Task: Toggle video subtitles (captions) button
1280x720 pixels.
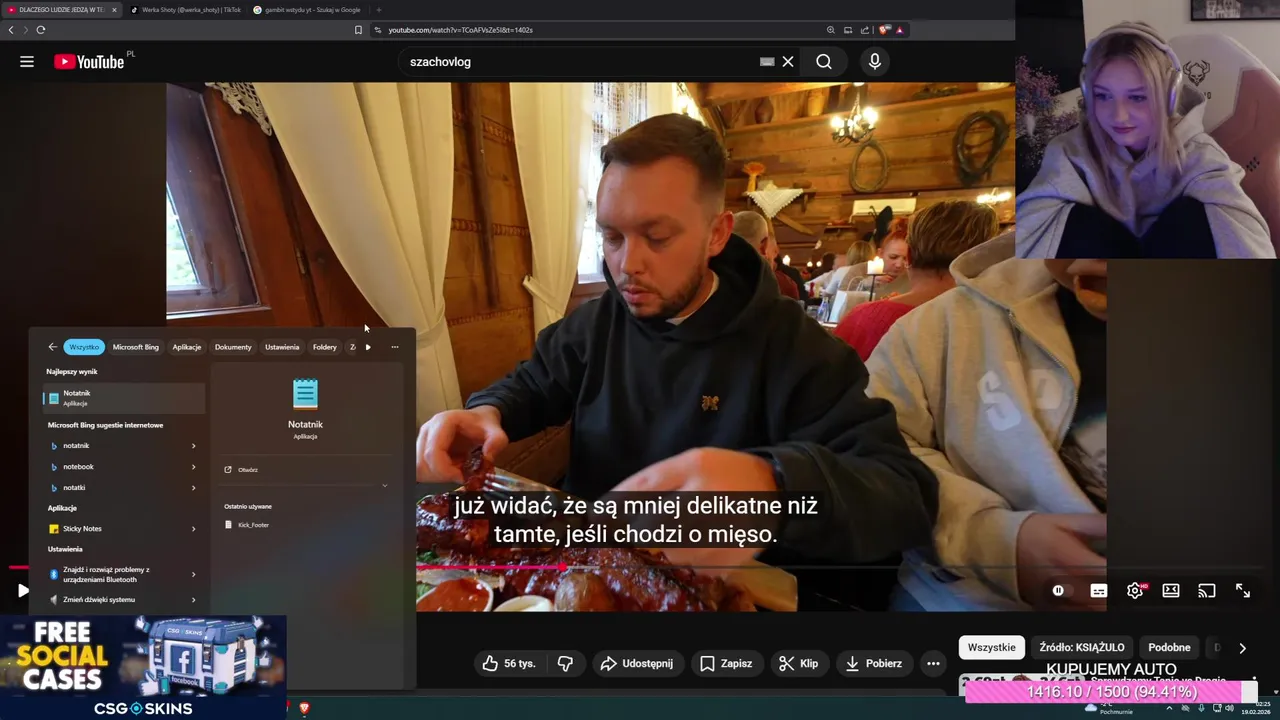Action: coord(1098,591)
